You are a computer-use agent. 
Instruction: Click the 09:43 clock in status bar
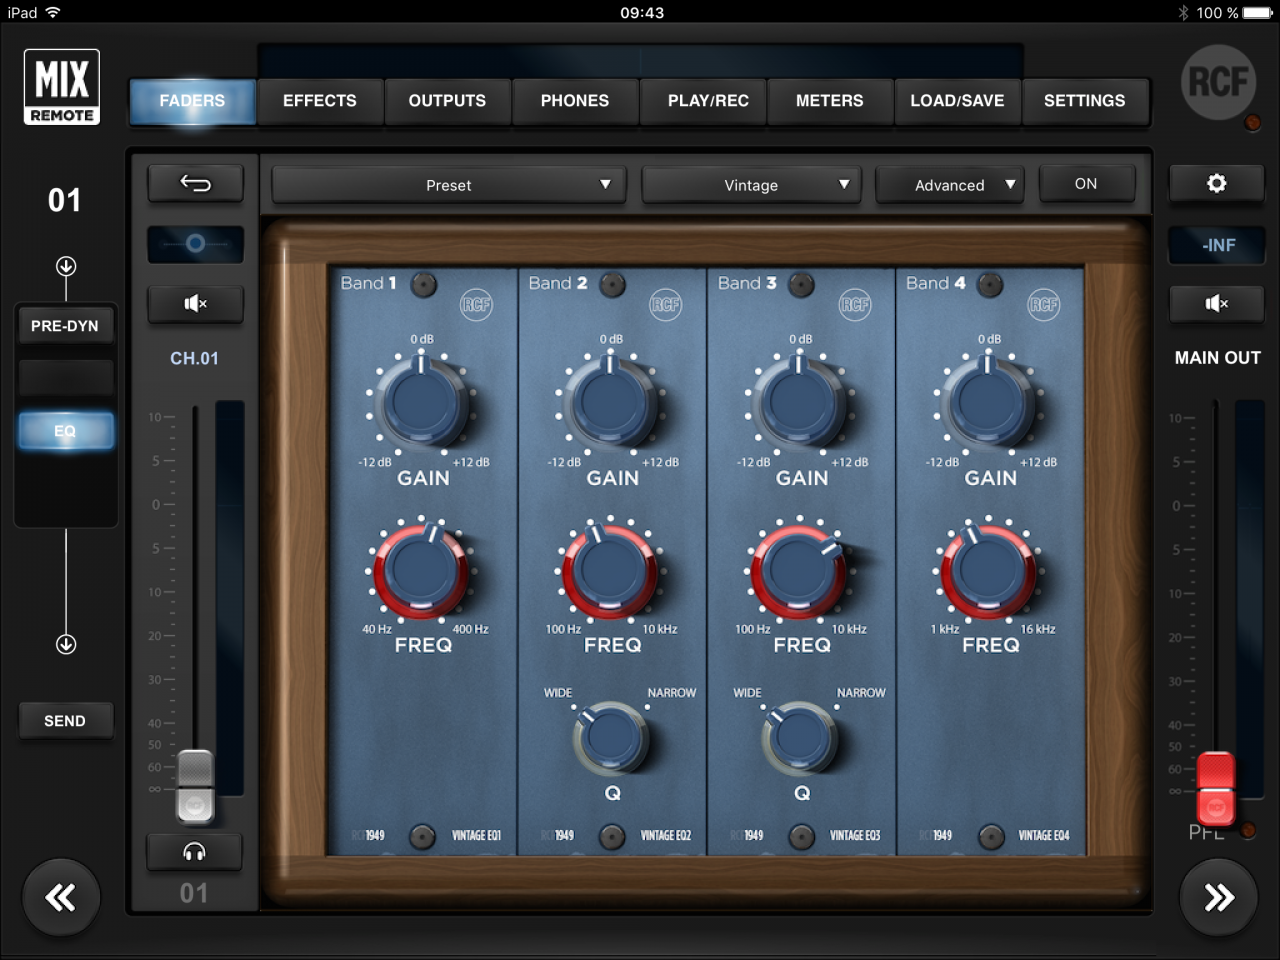[642, 13]
